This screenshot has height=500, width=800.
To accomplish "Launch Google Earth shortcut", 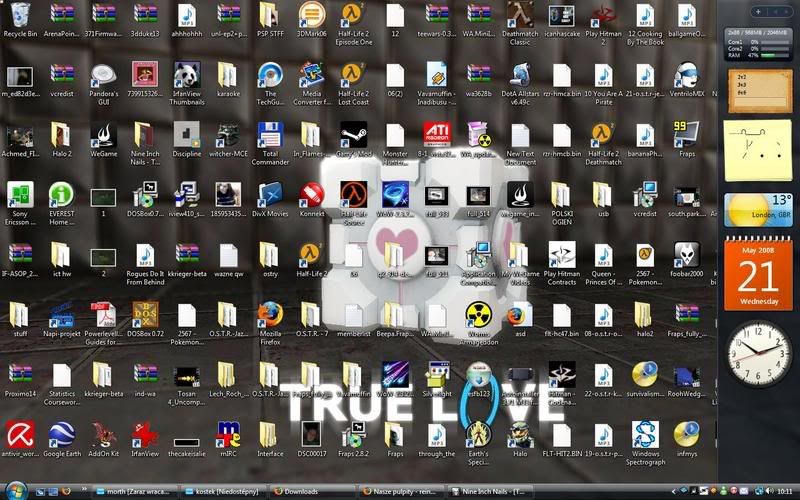I will [62, 434].
